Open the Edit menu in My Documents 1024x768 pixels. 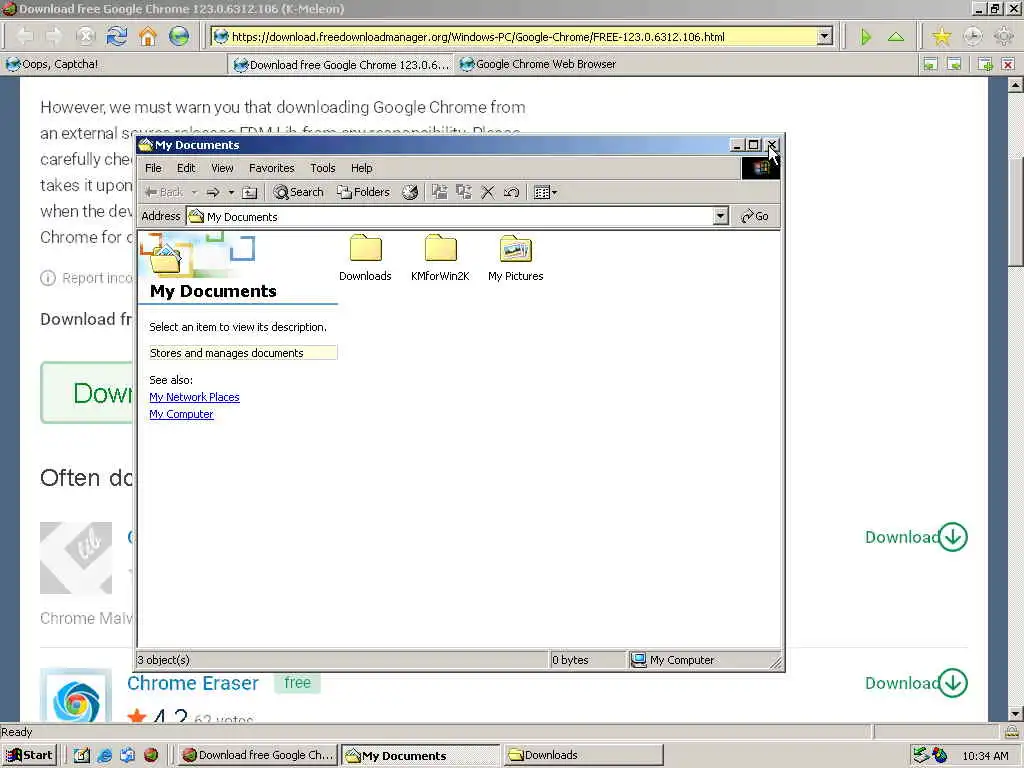(186, 168)
